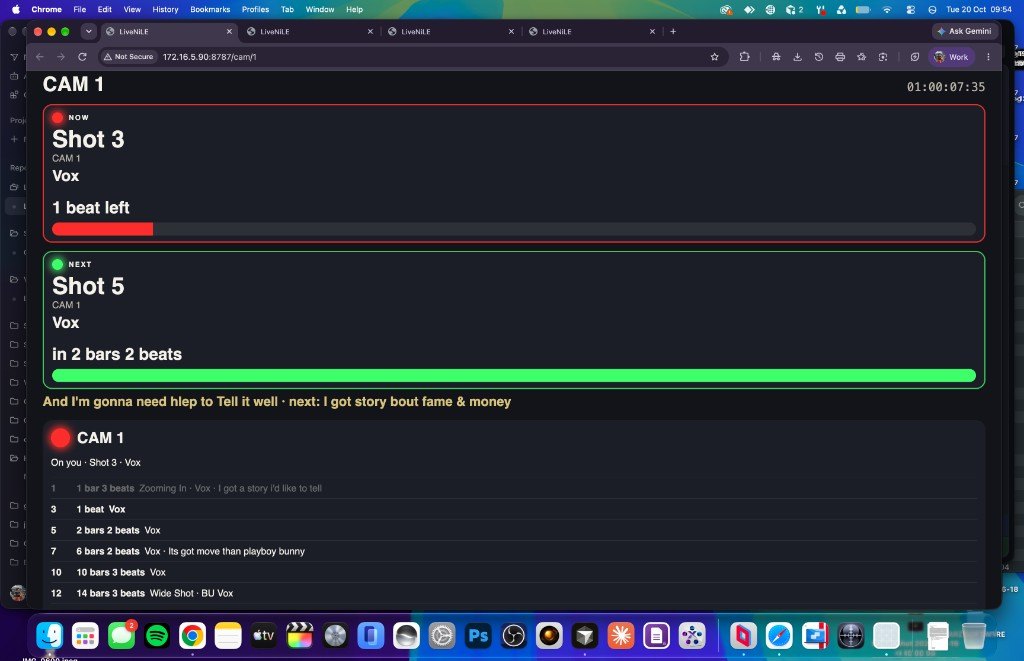Open Final Cut Pro from the dock
The image size is (1024, 661).
coord(300,635)
